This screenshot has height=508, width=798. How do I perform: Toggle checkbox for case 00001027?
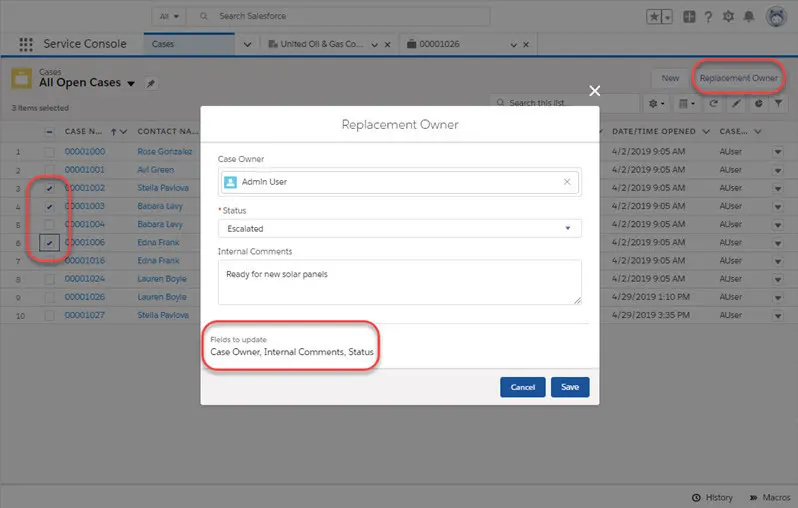[x=49, y=316]
